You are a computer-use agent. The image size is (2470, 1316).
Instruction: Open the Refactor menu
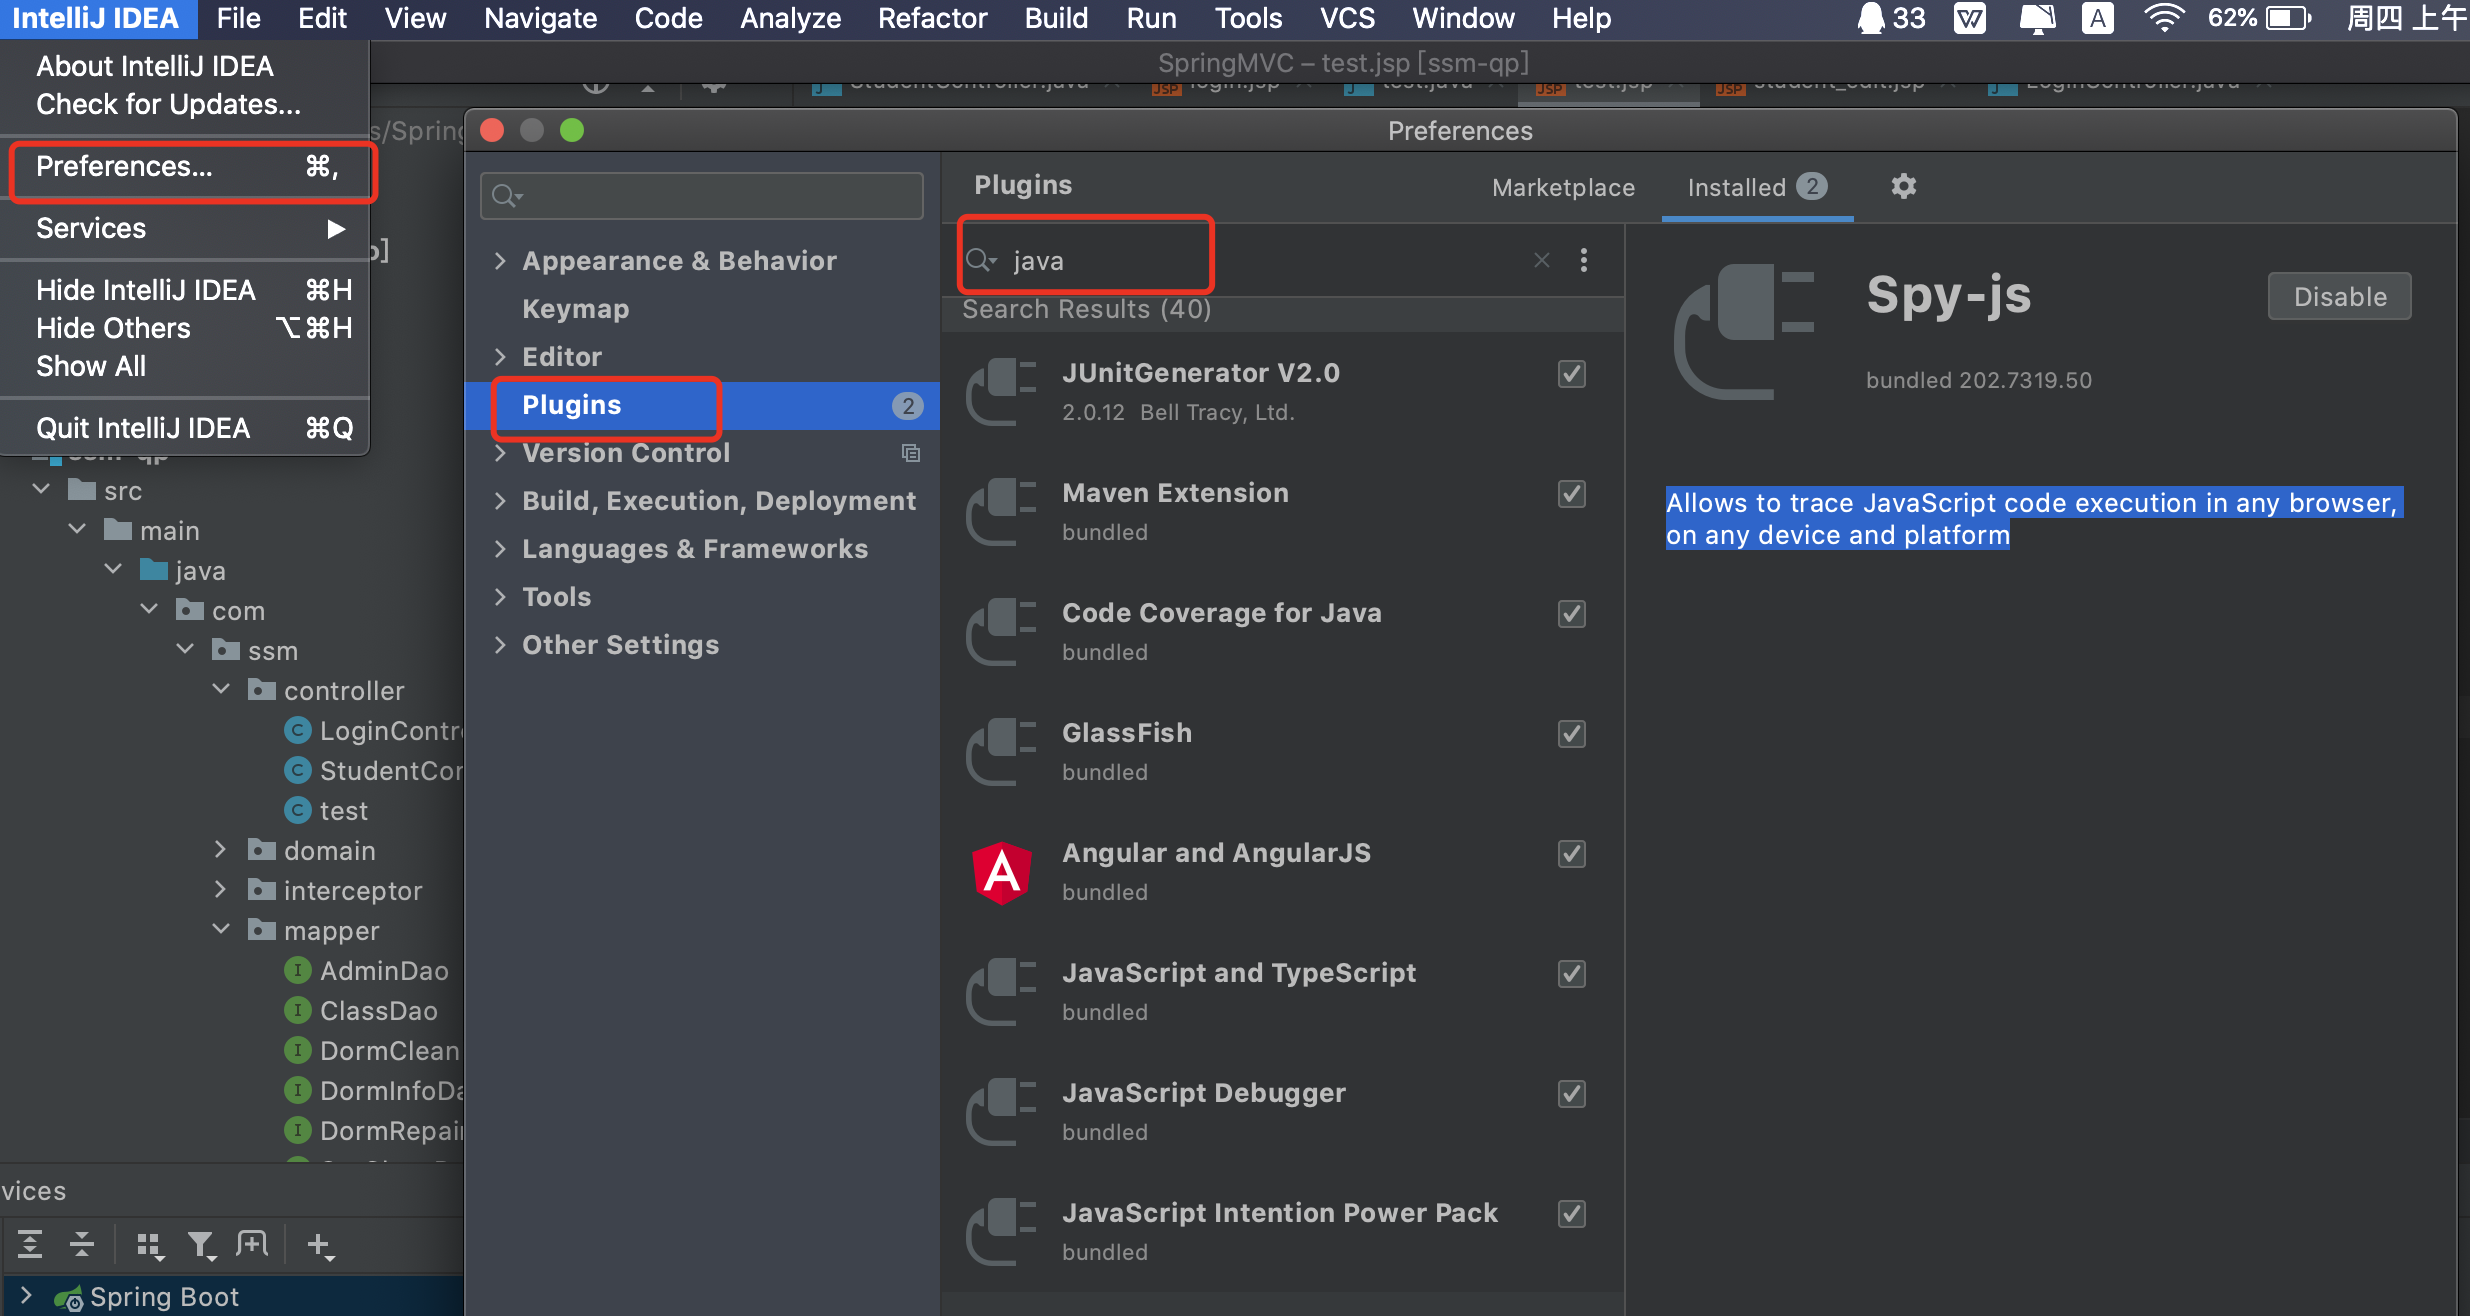tap(932, 18)
